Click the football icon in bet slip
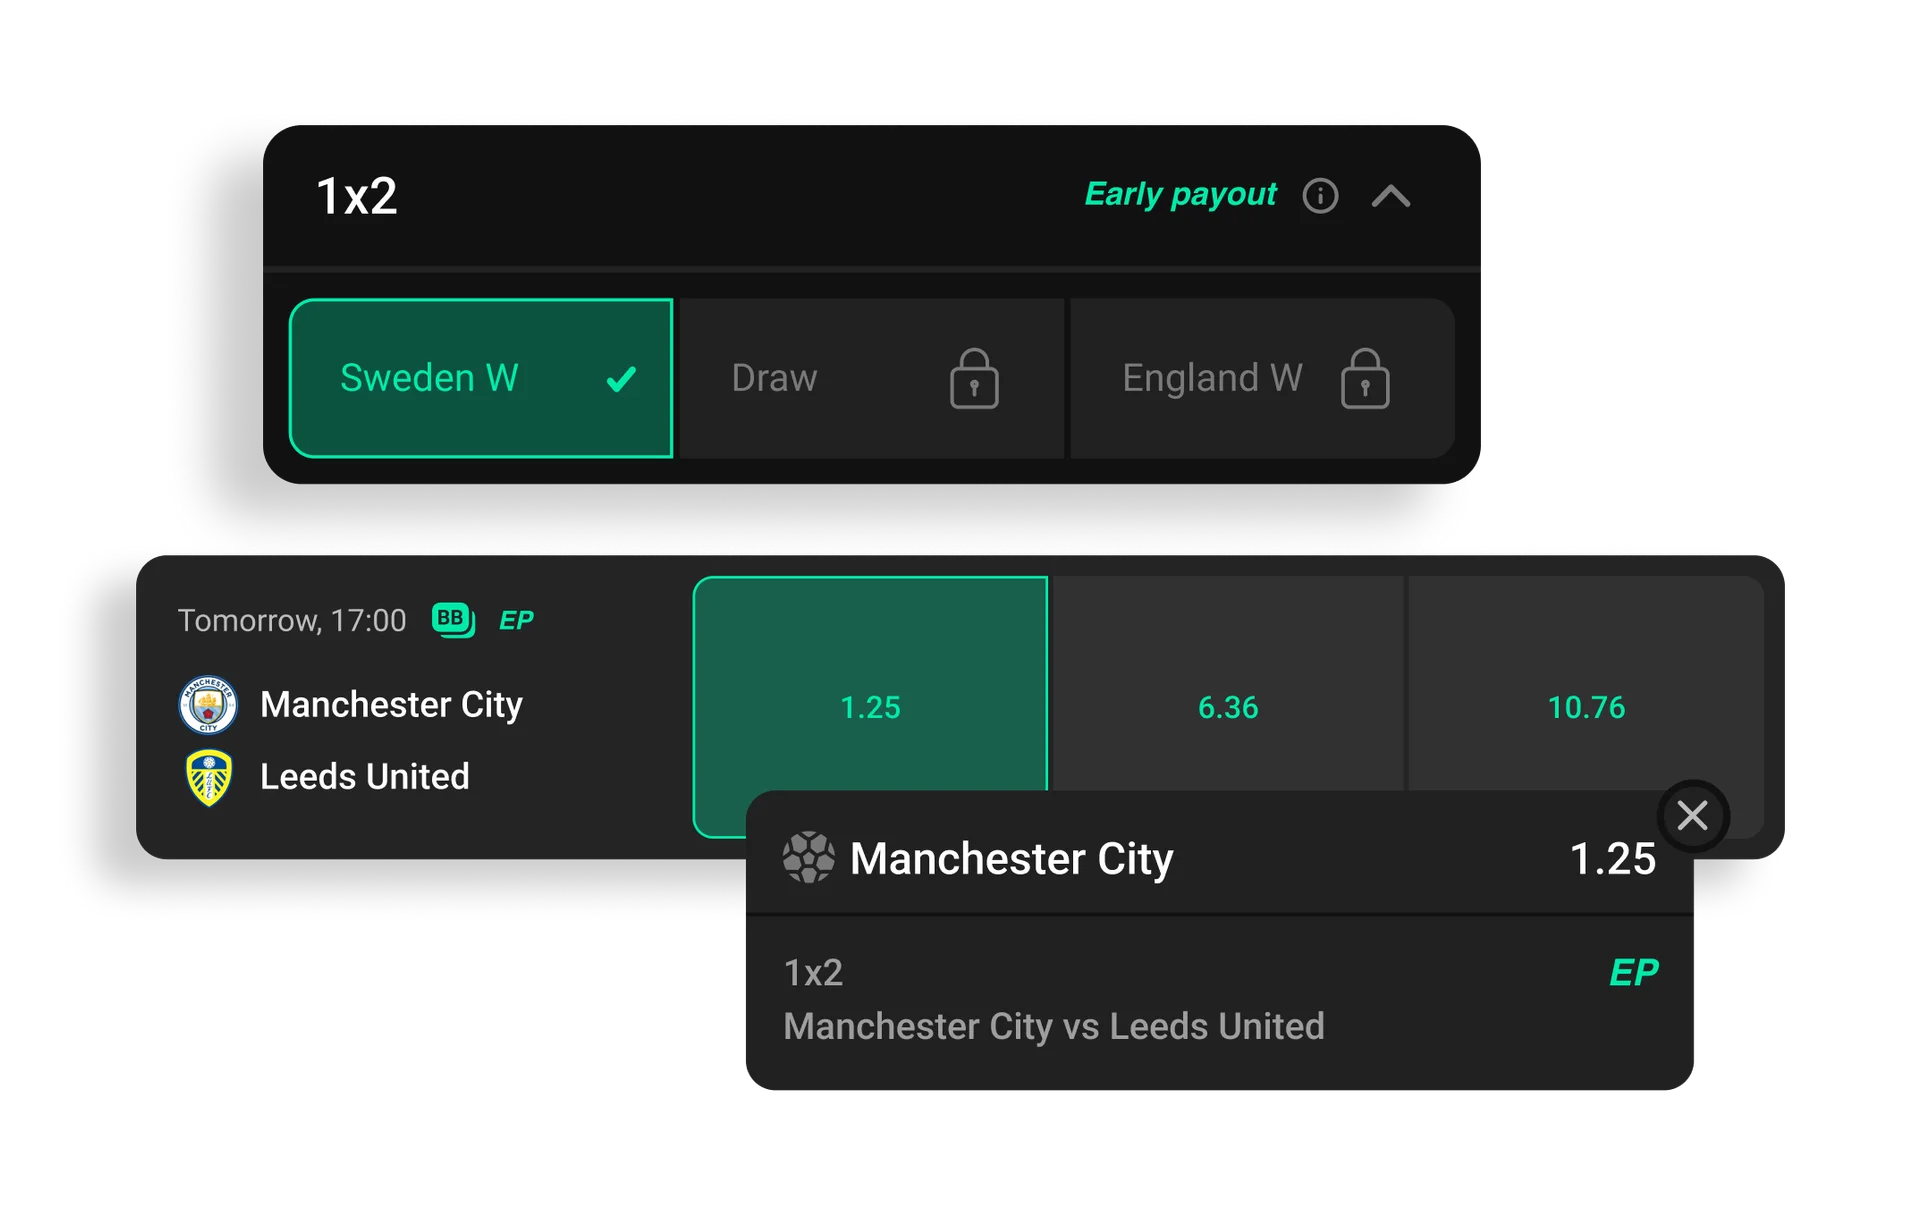The image size is (1920, 1216). pos(808,858)
